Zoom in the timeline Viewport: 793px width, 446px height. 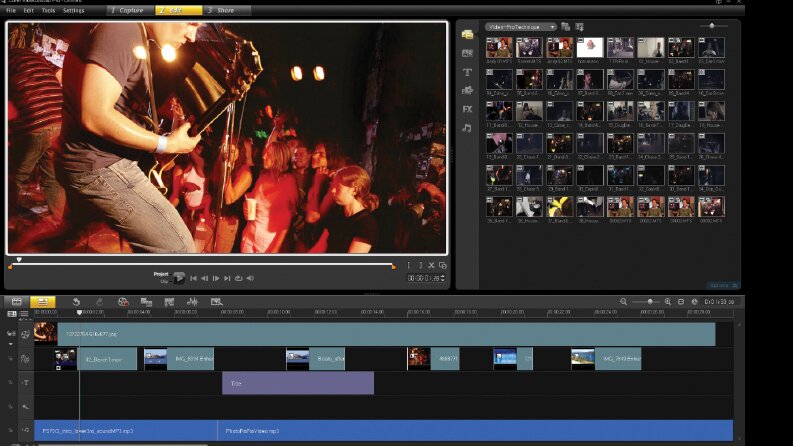coord(668,302)
